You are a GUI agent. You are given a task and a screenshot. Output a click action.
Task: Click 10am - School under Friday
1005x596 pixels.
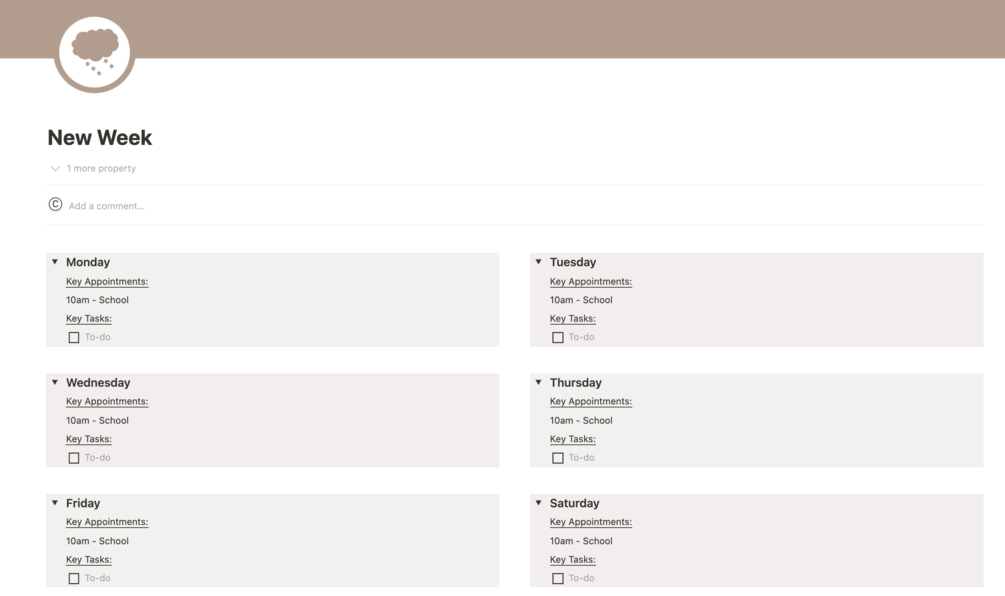click(x=97, y=541)
